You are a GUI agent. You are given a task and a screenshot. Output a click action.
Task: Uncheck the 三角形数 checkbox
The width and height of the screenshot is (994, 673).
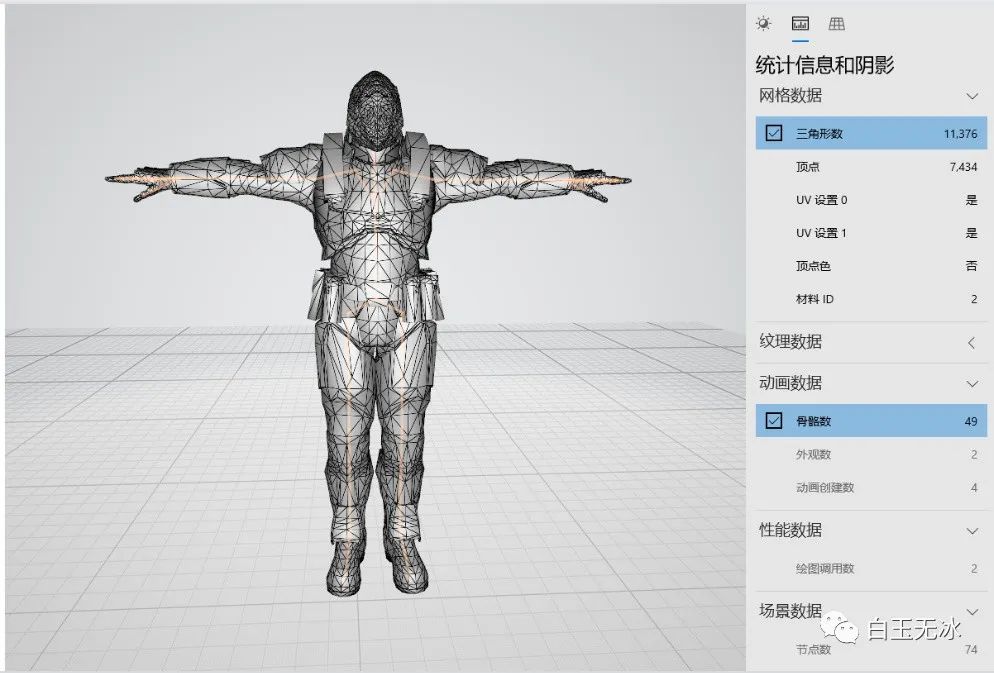point(773,133)
